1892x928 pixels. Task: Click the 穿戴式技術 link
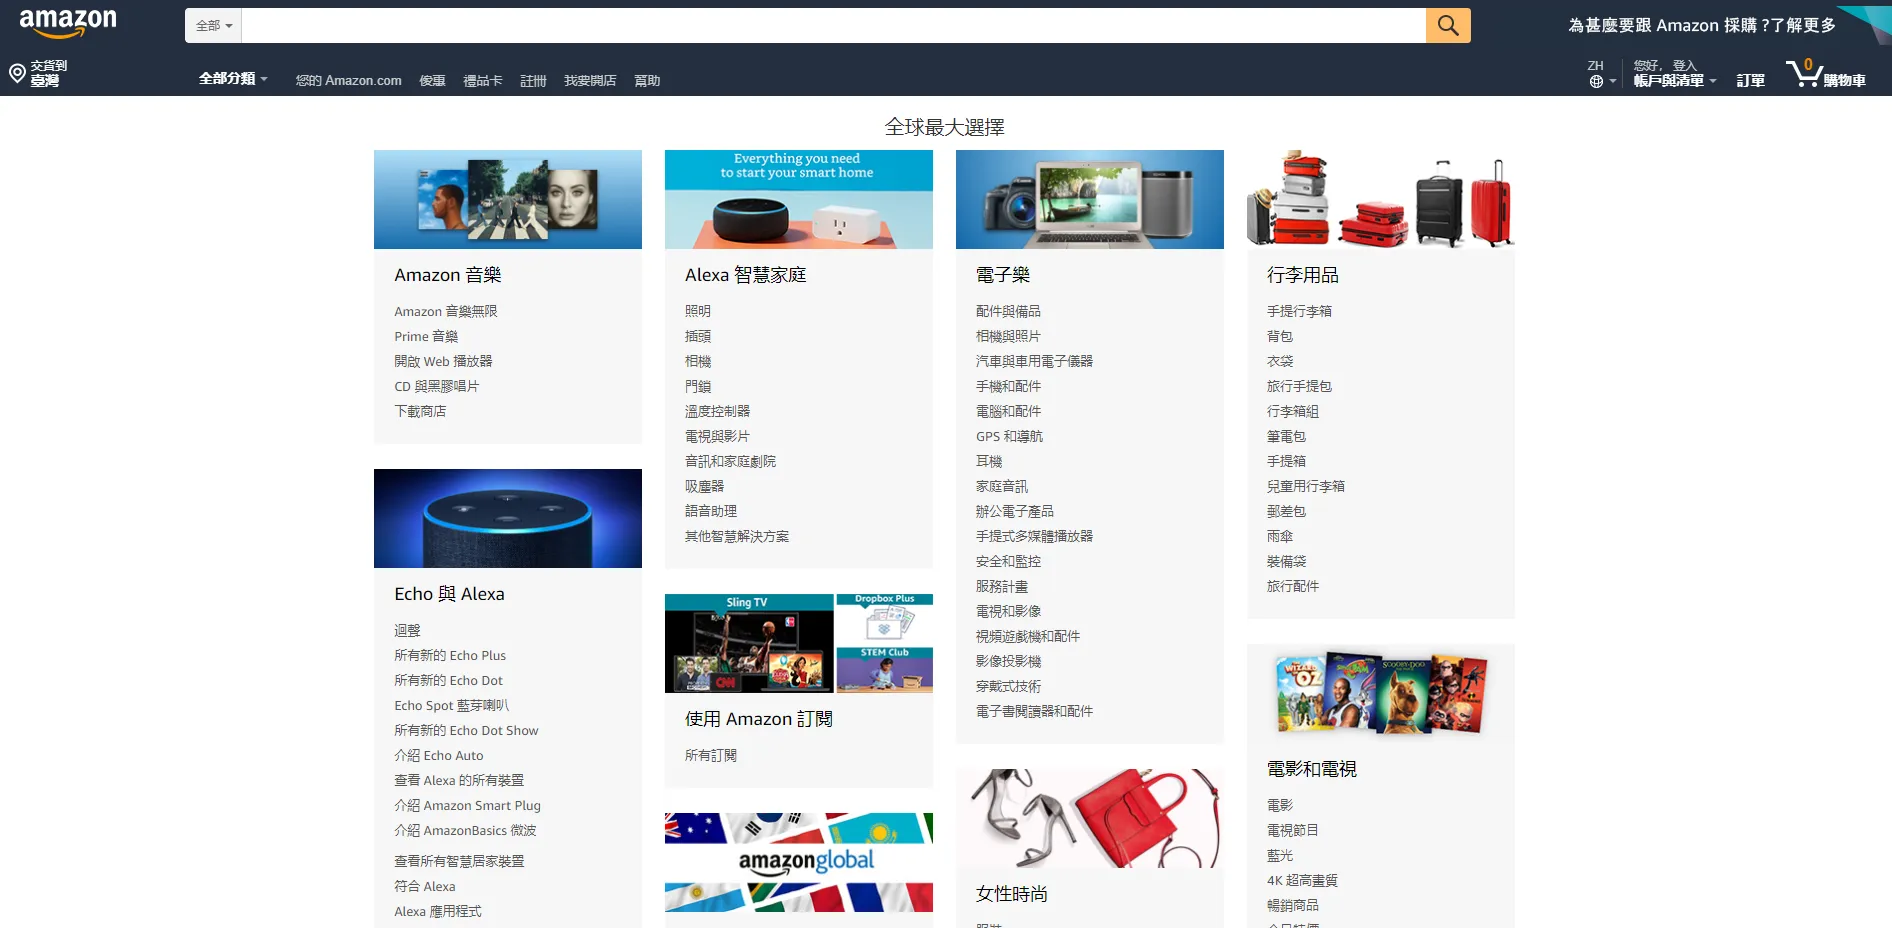pyautogui.click(x=1009, y=687)
